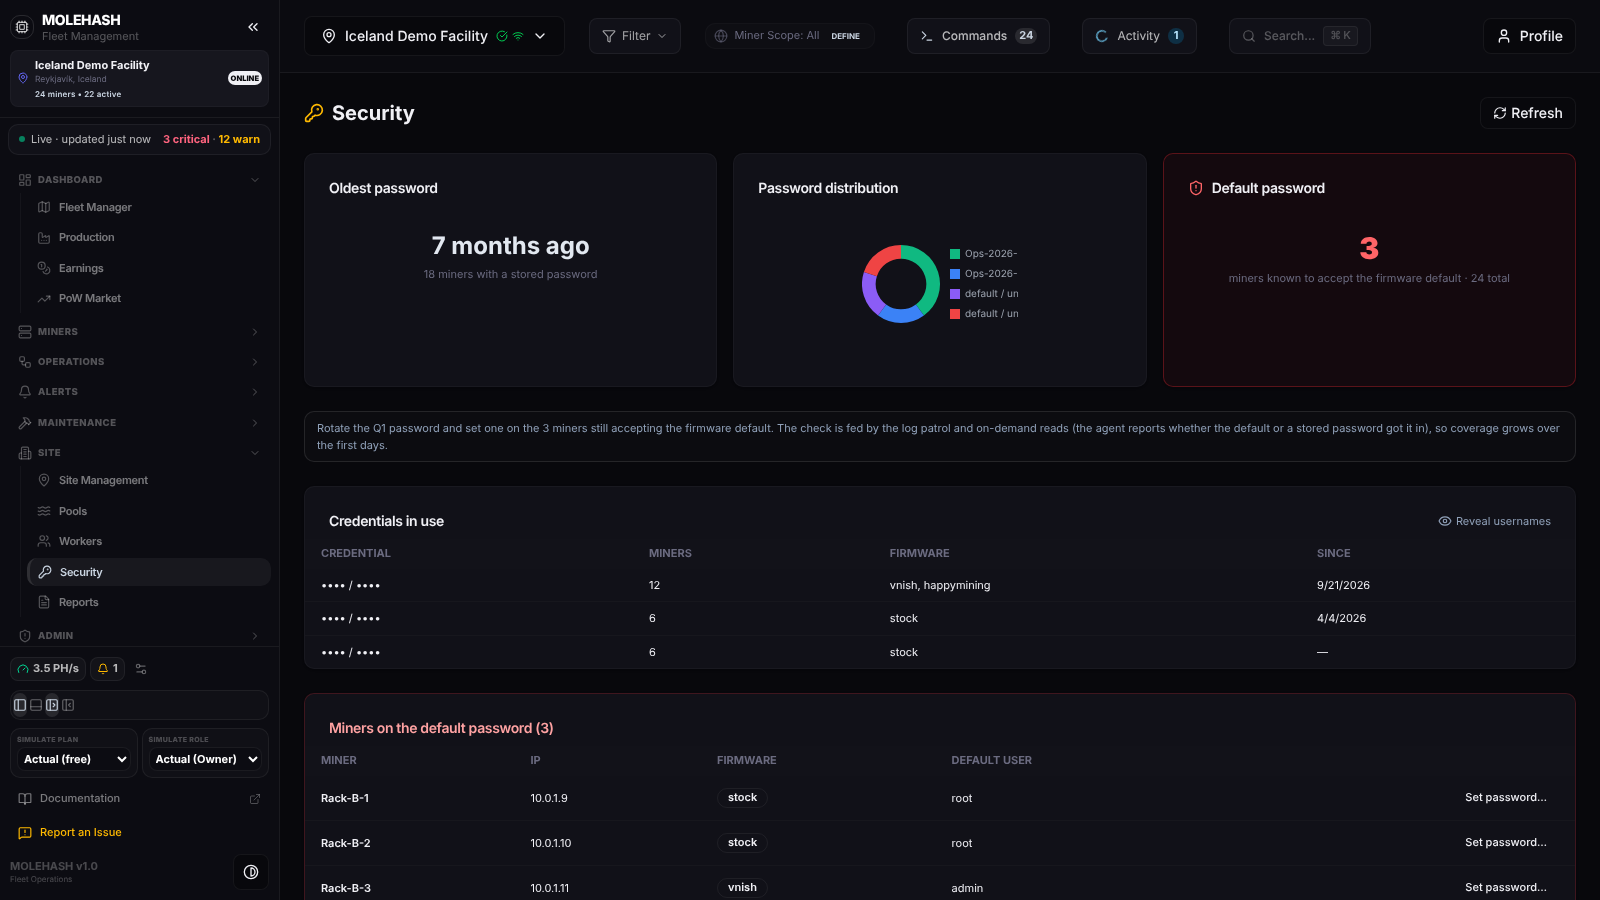Click the red default legend swatch
The height and width of the screenshot is (900, 1600).
pos(955,314)
